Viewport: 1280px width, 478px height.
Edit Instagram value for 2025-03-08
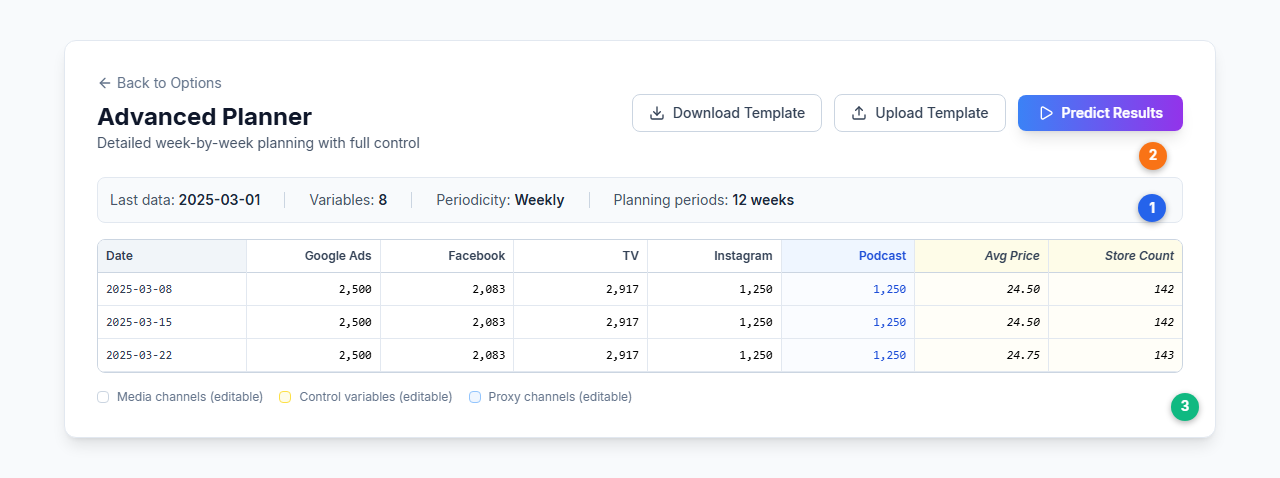[715, 289]
